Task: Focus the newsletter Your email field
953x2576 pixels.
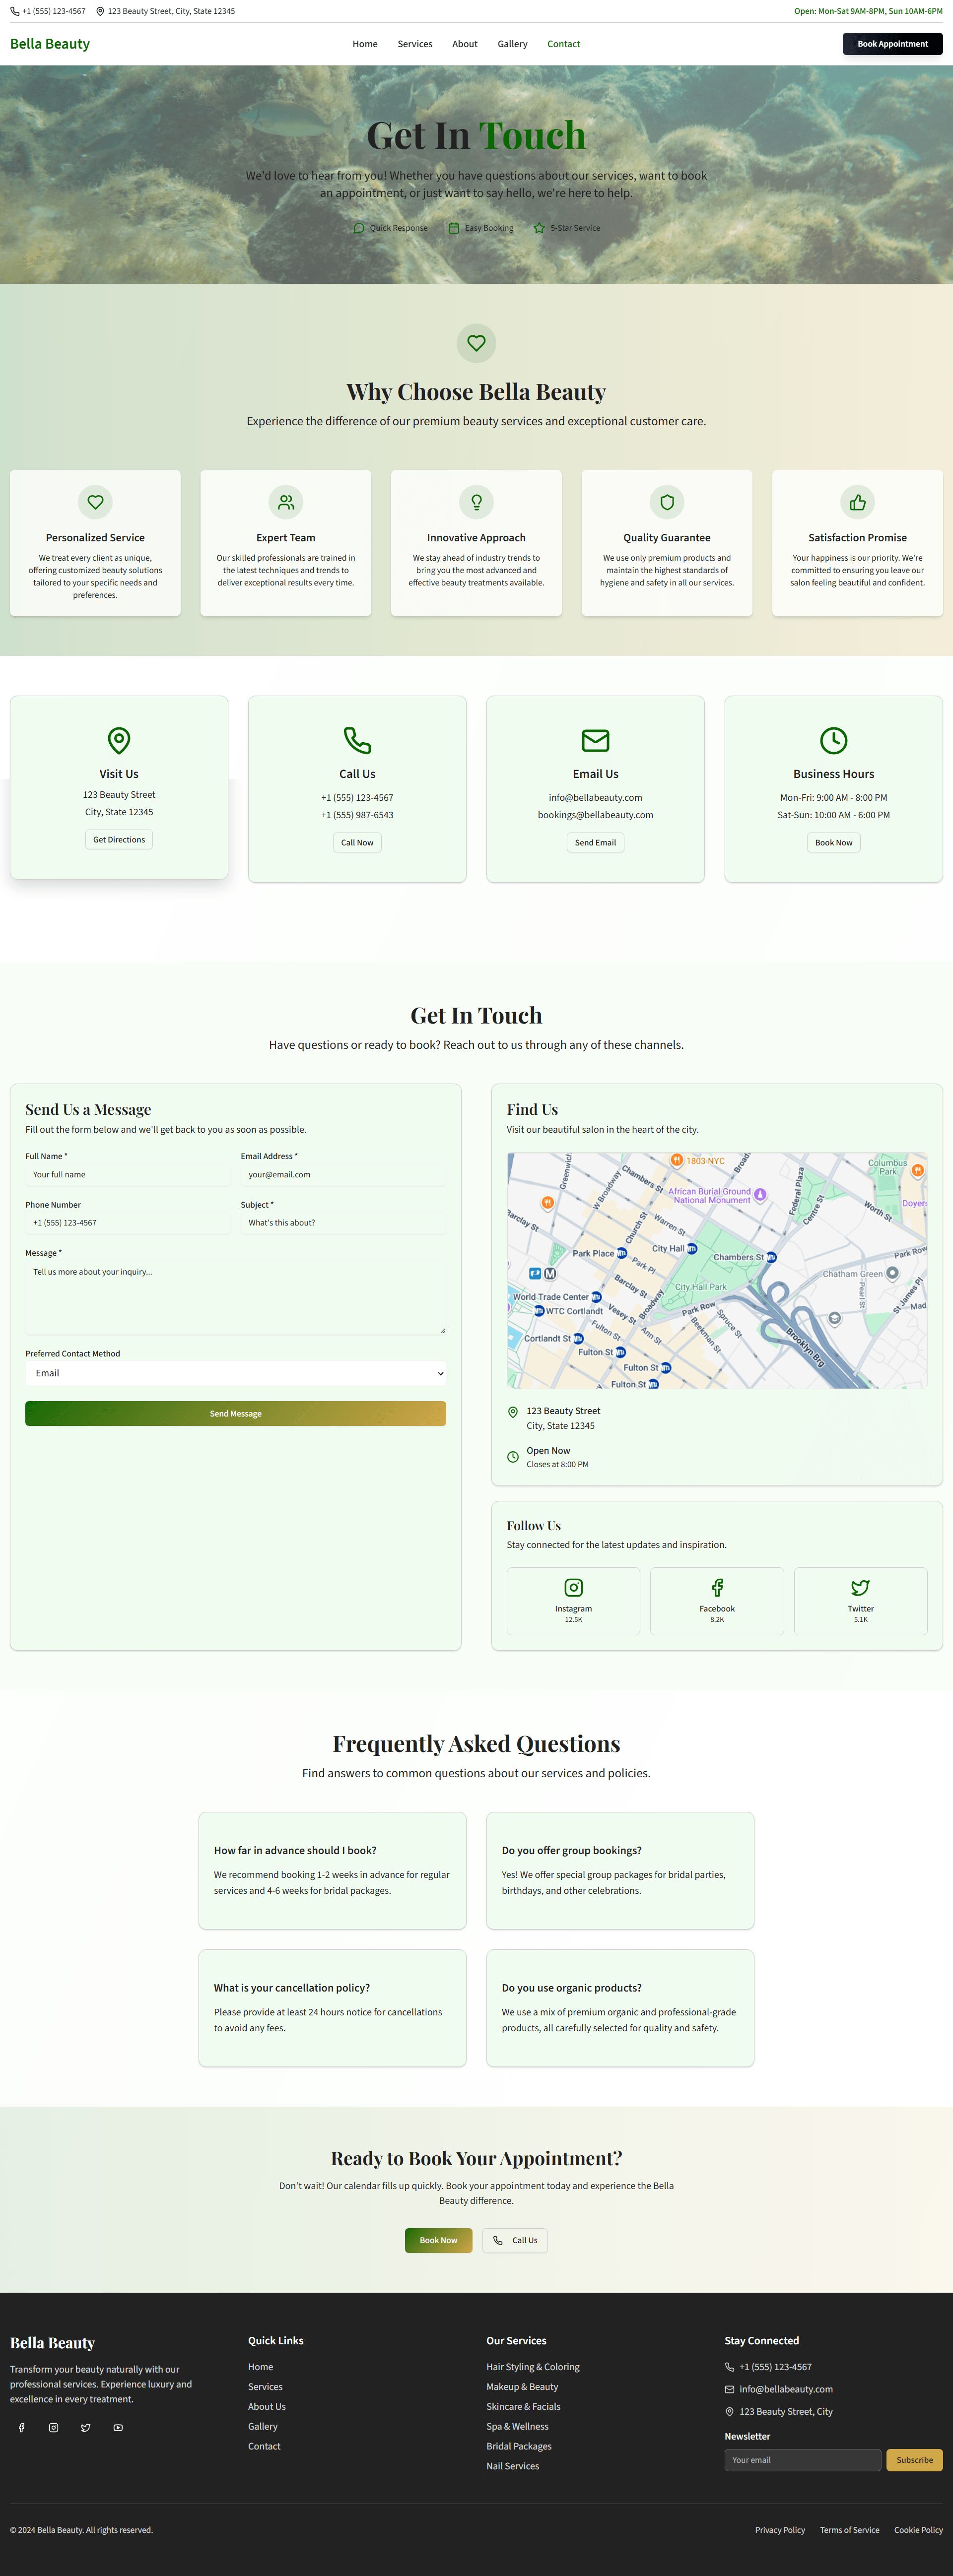Action: point(803,2460)
